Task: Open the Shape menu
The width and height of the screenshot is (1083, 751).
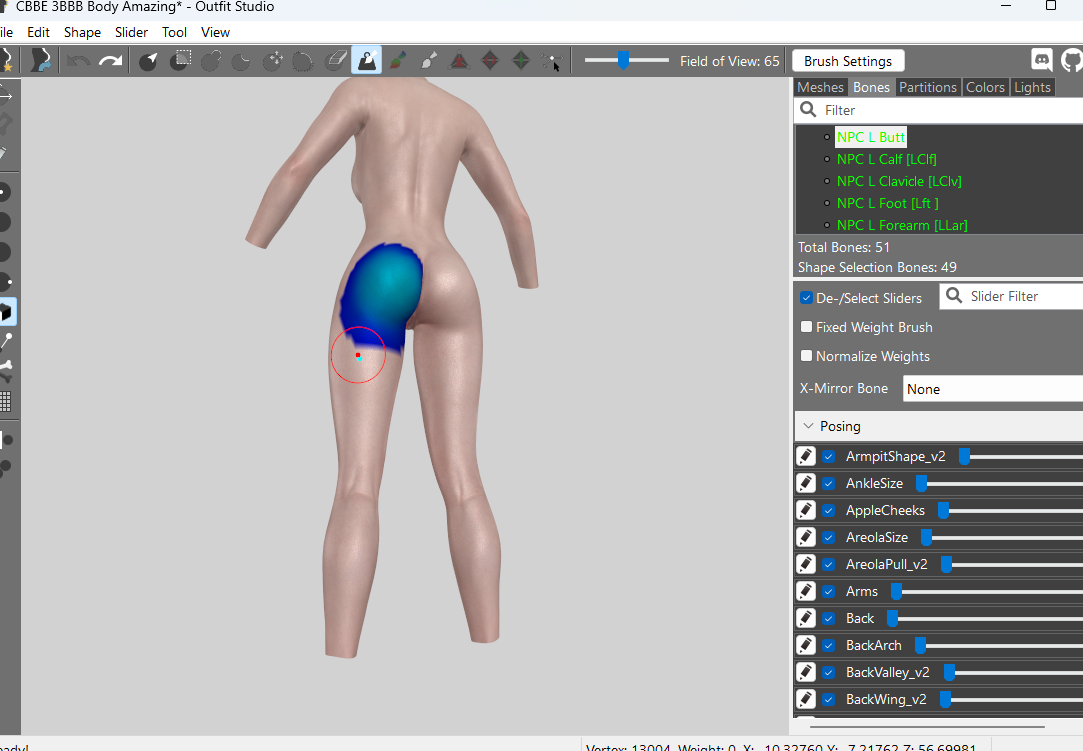Action: 82,32
